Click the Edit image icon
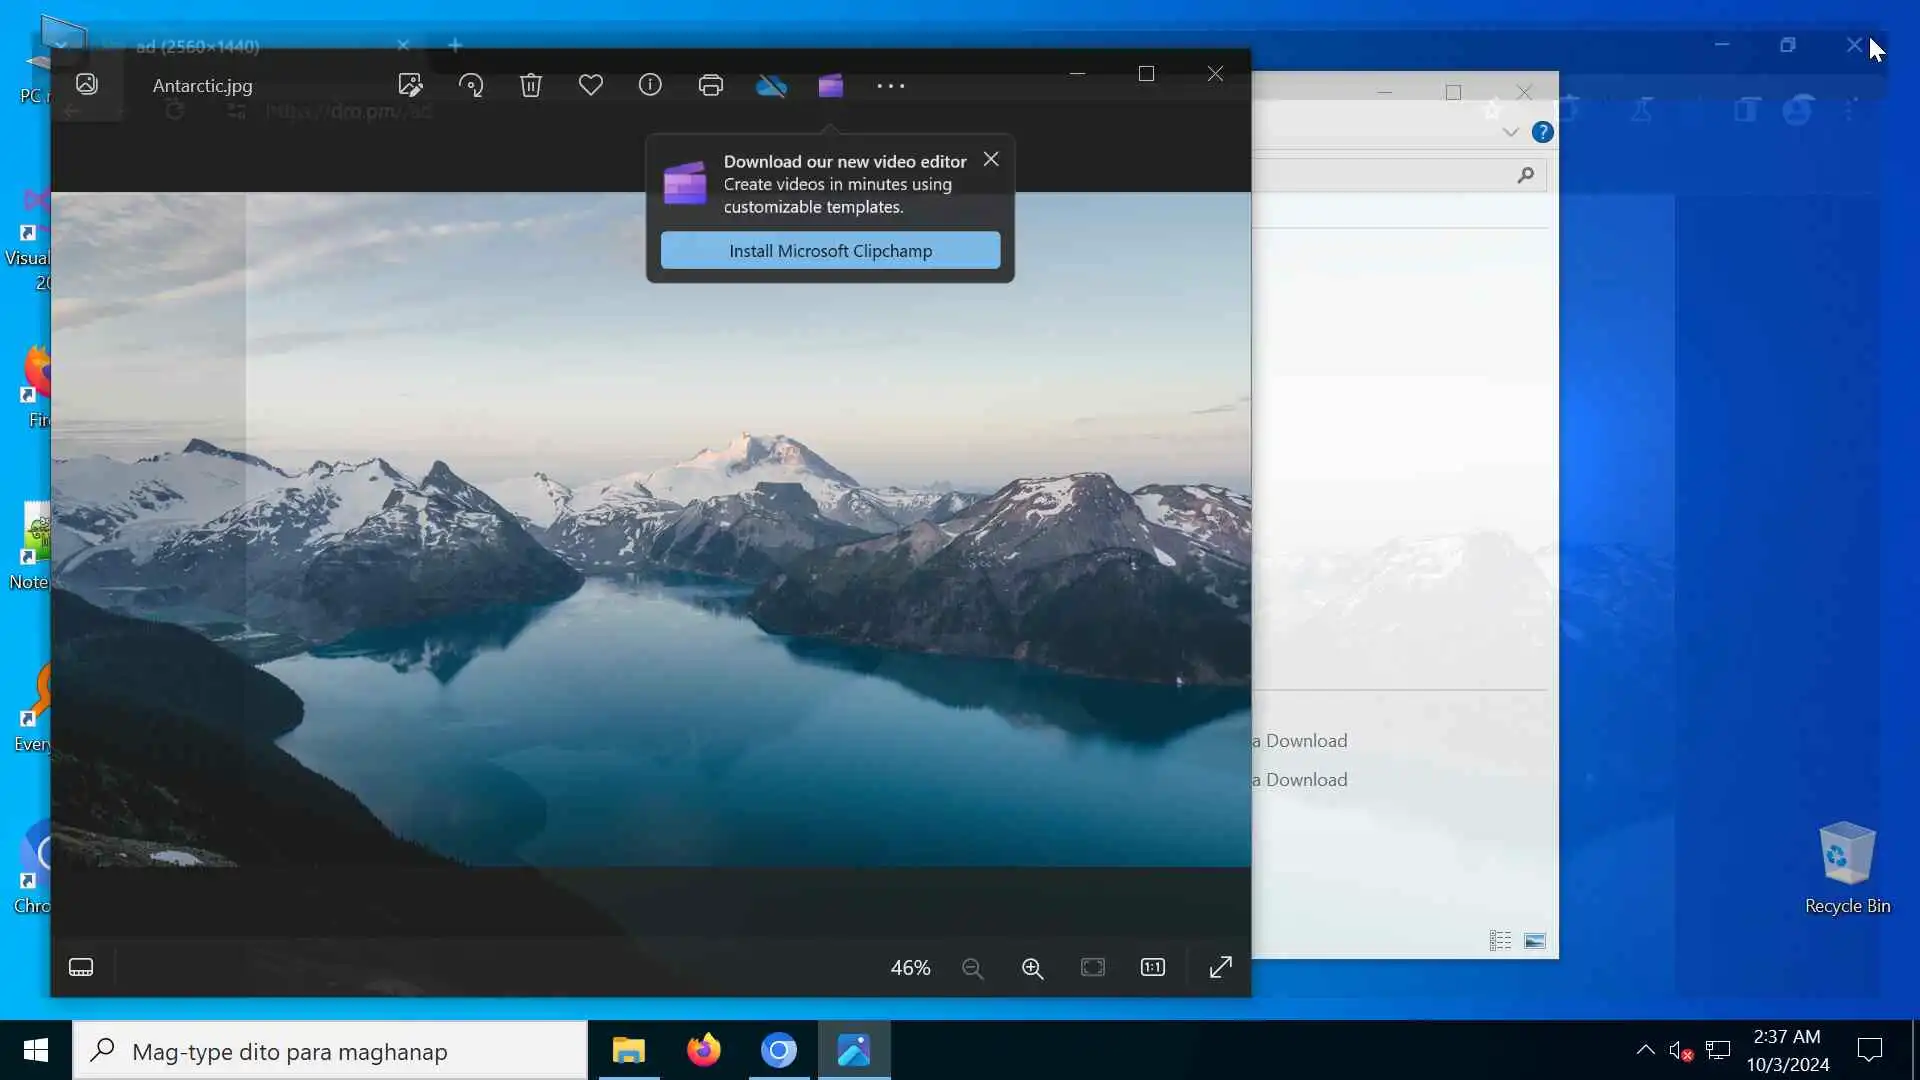This screenshot has width=1920, height=1080. point(410,85)
